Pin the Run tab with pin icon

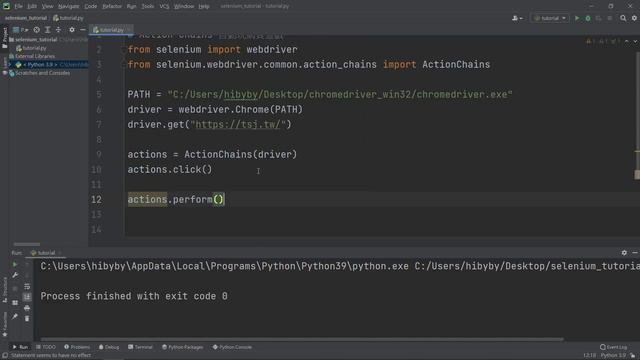pos(15,316)
